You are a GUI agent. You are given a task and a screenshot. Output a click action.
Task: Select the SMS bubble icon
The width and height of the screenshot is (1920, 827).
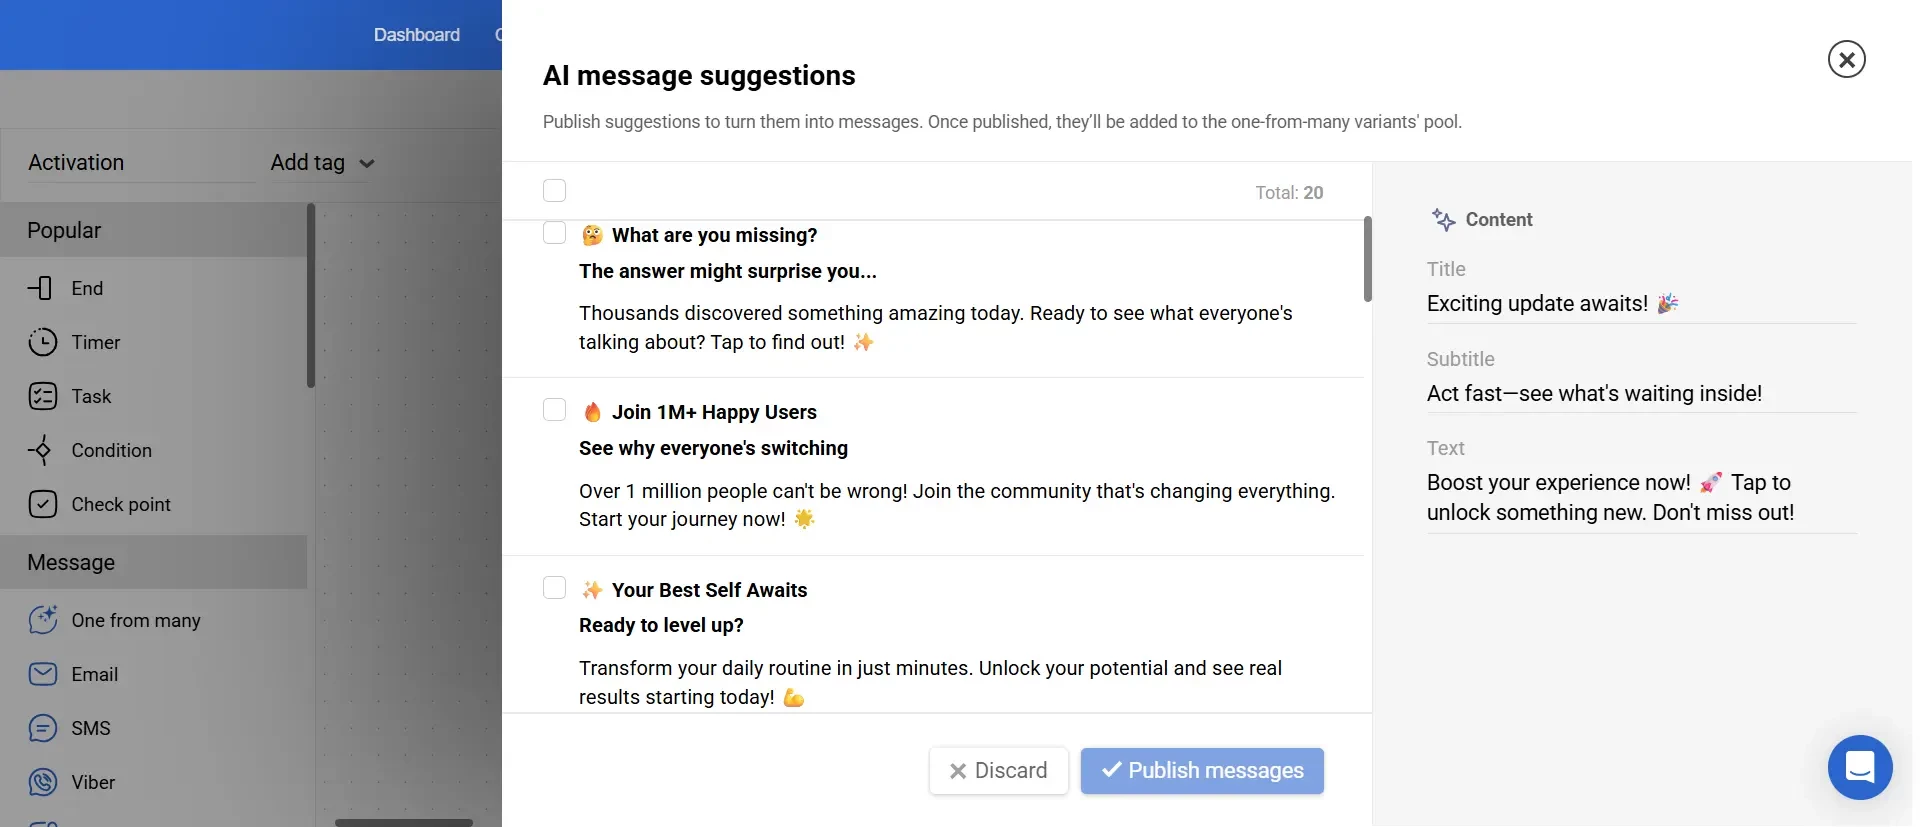(42, 728)
